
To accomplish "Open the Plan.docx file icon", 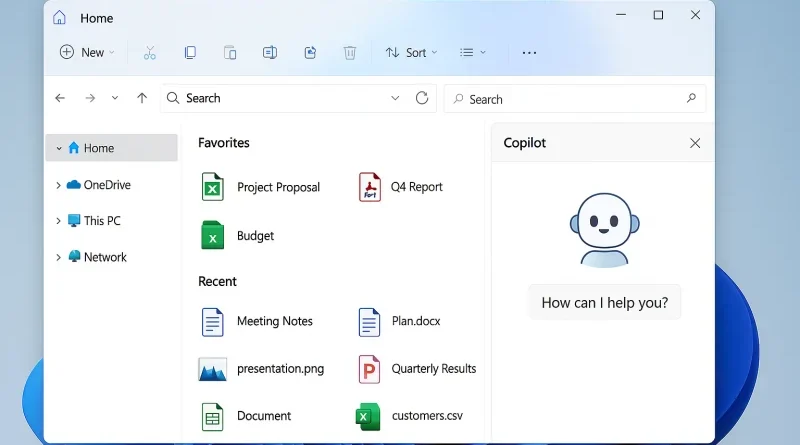I will tap(369, 322).
